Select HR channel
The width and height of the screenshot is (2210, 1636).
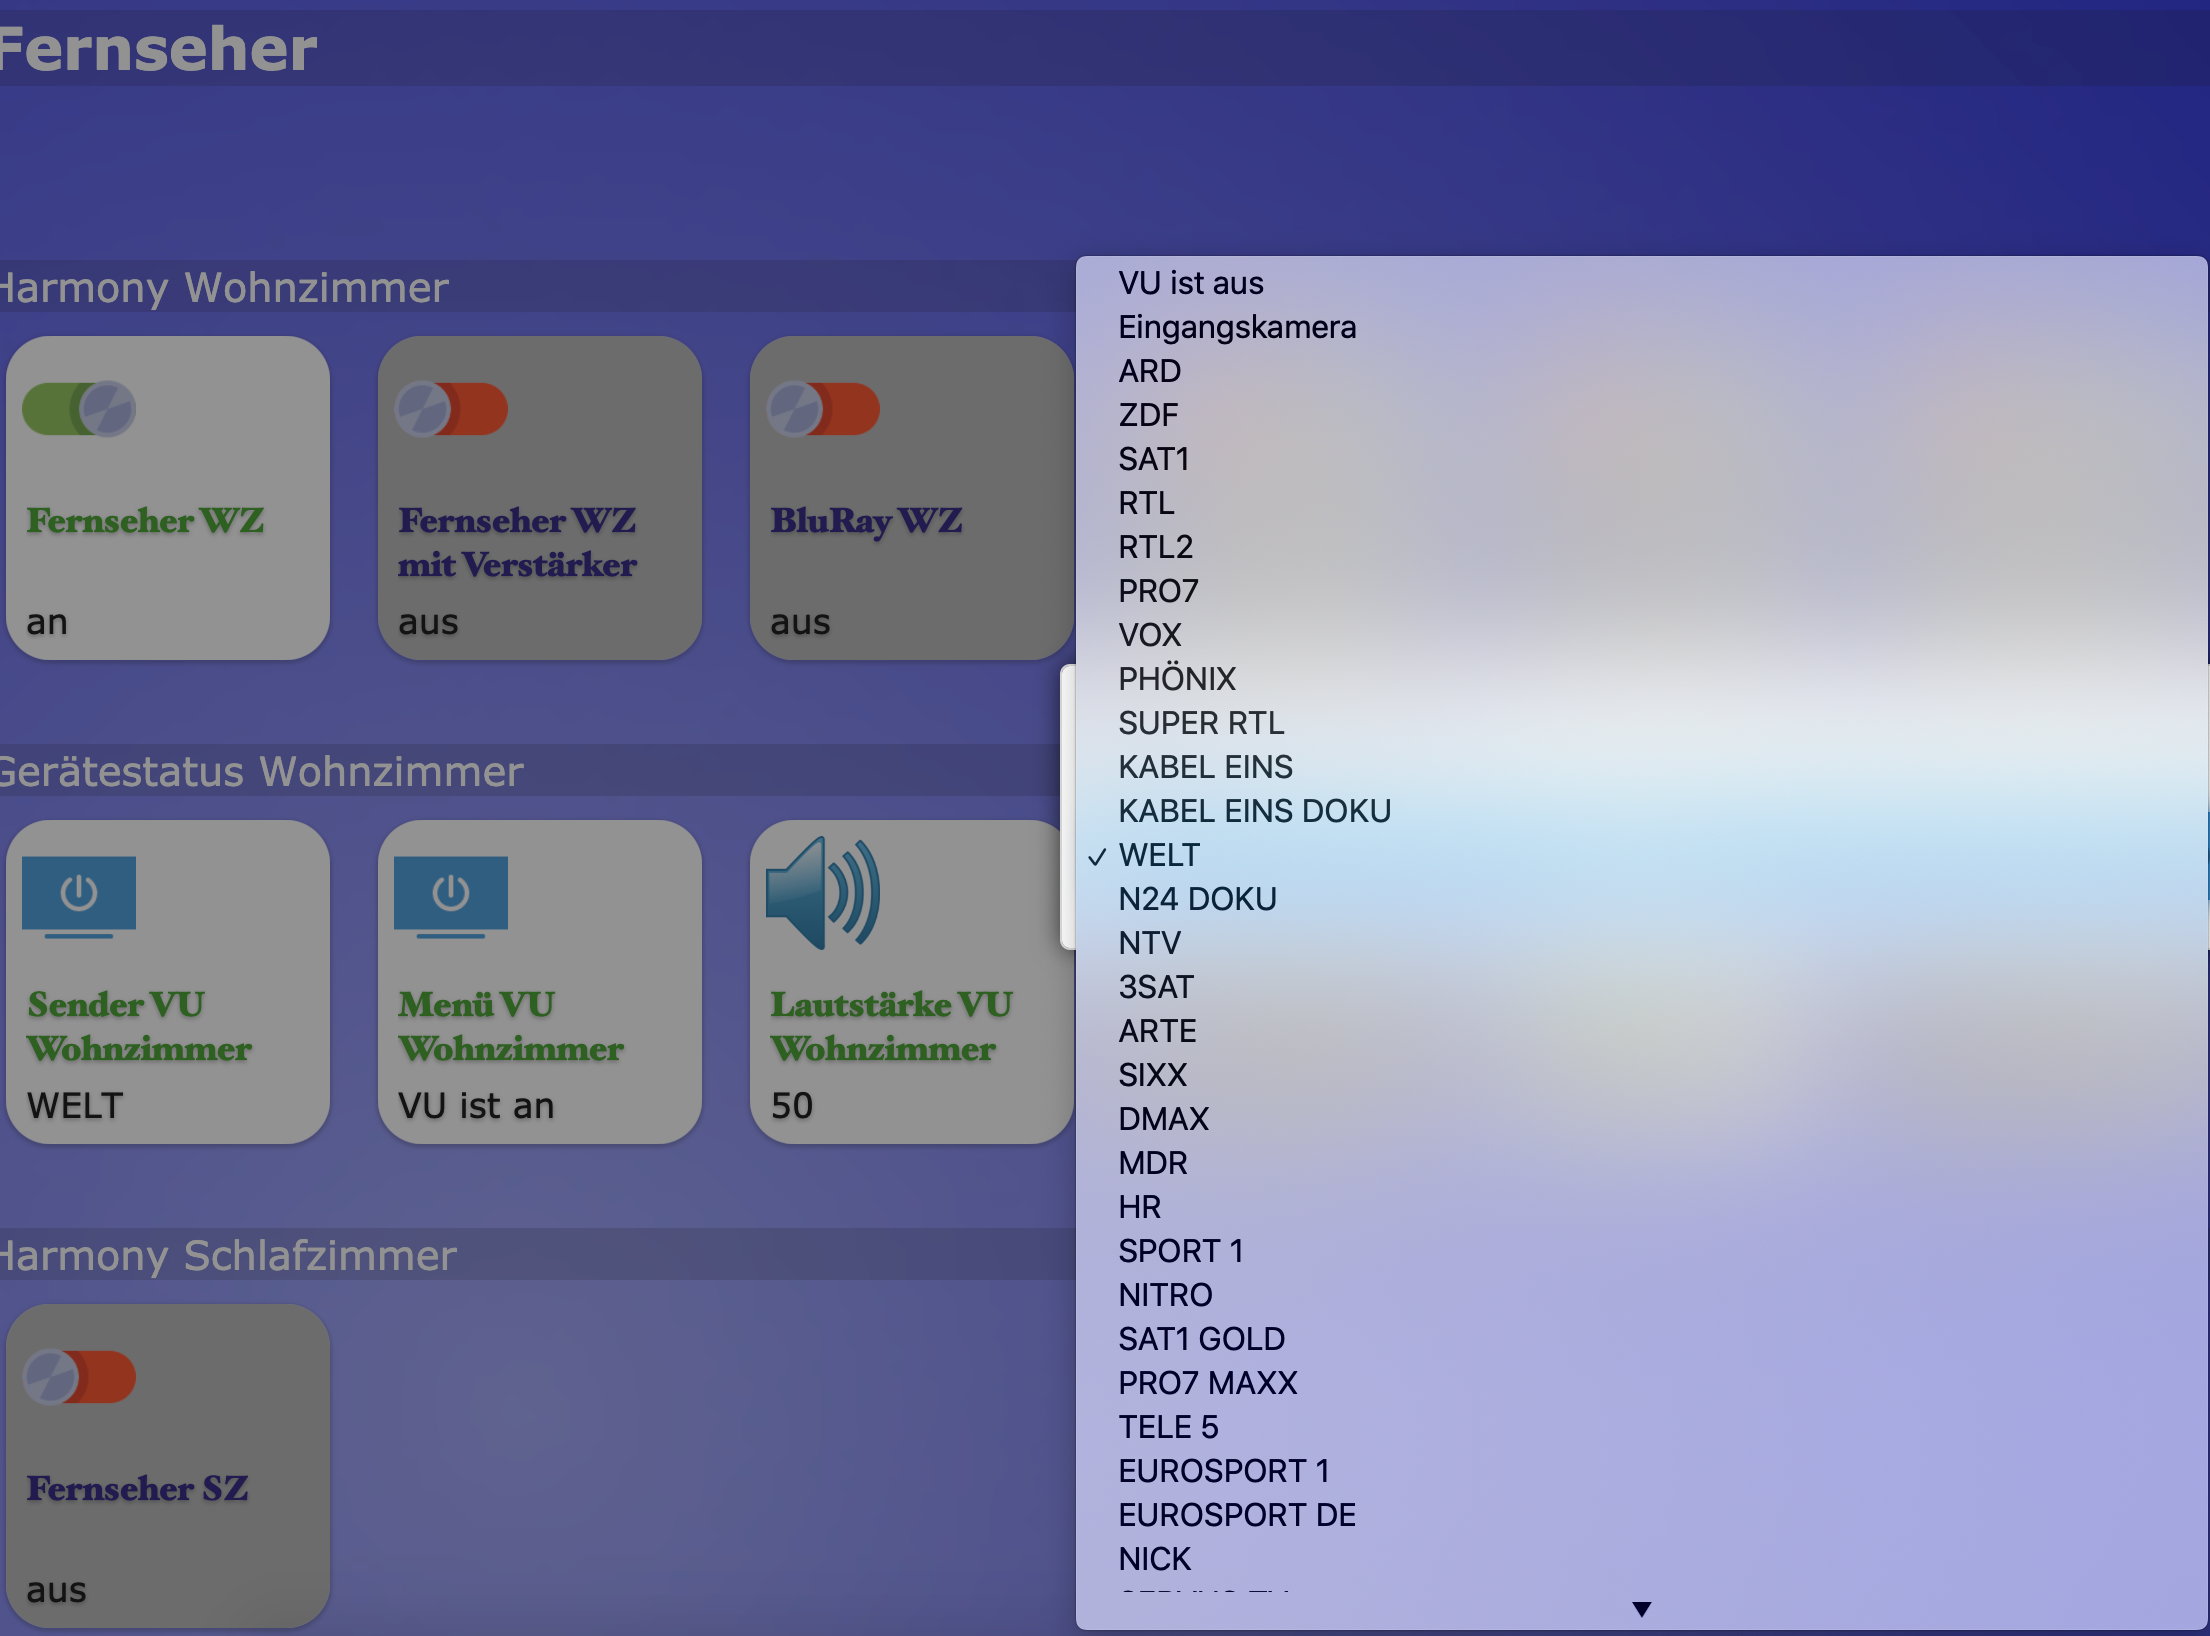click(1641, 1207)
